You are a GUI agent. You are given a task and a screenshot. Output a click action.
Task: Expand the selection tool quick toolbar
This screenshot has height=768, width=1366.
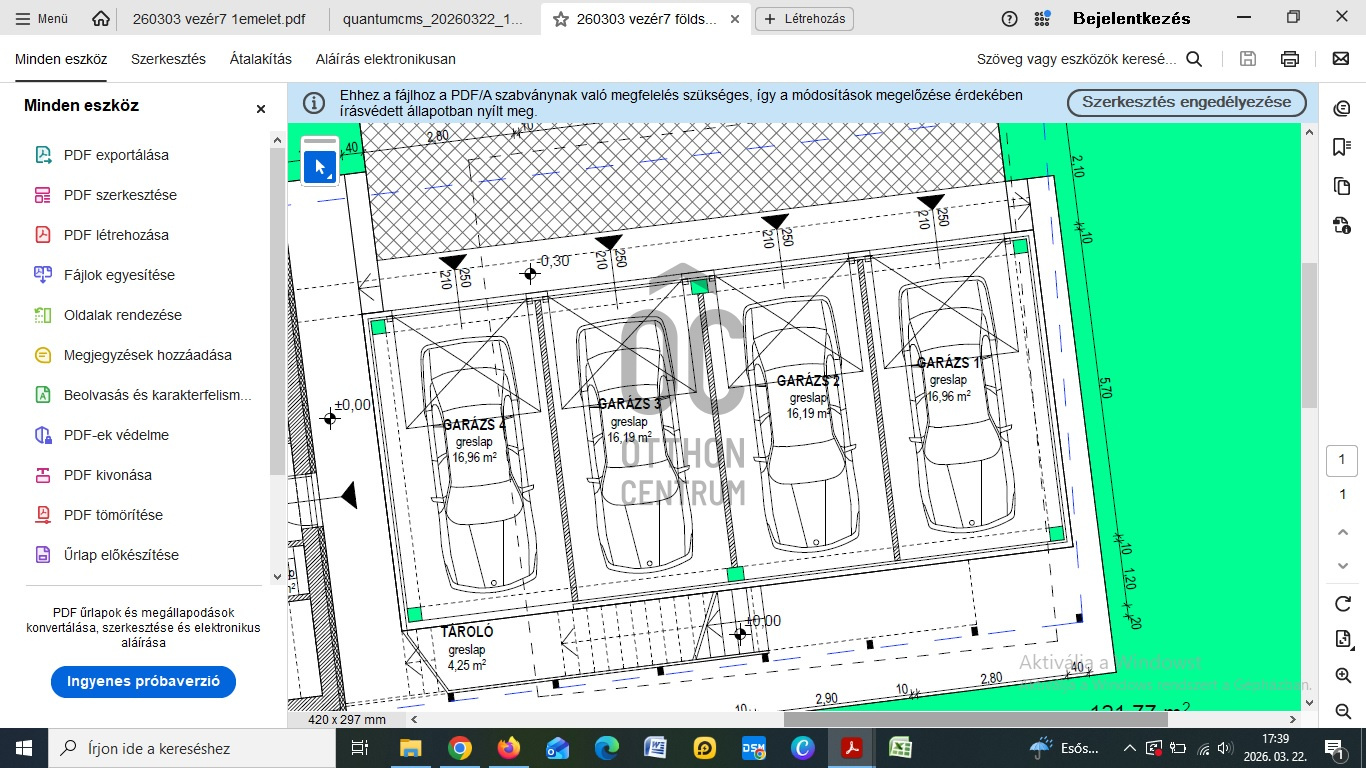pyautogui.click(x=321, y=166)
